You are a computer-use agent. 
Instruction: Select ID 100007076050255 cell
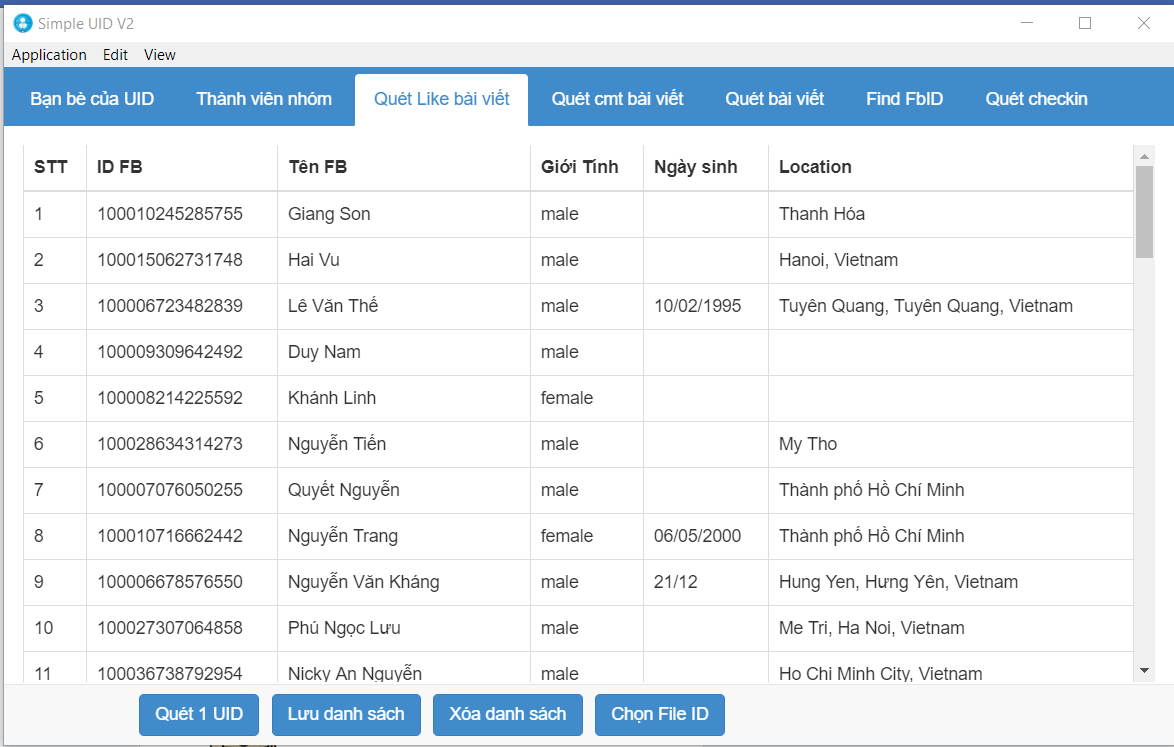coord(182,491)
